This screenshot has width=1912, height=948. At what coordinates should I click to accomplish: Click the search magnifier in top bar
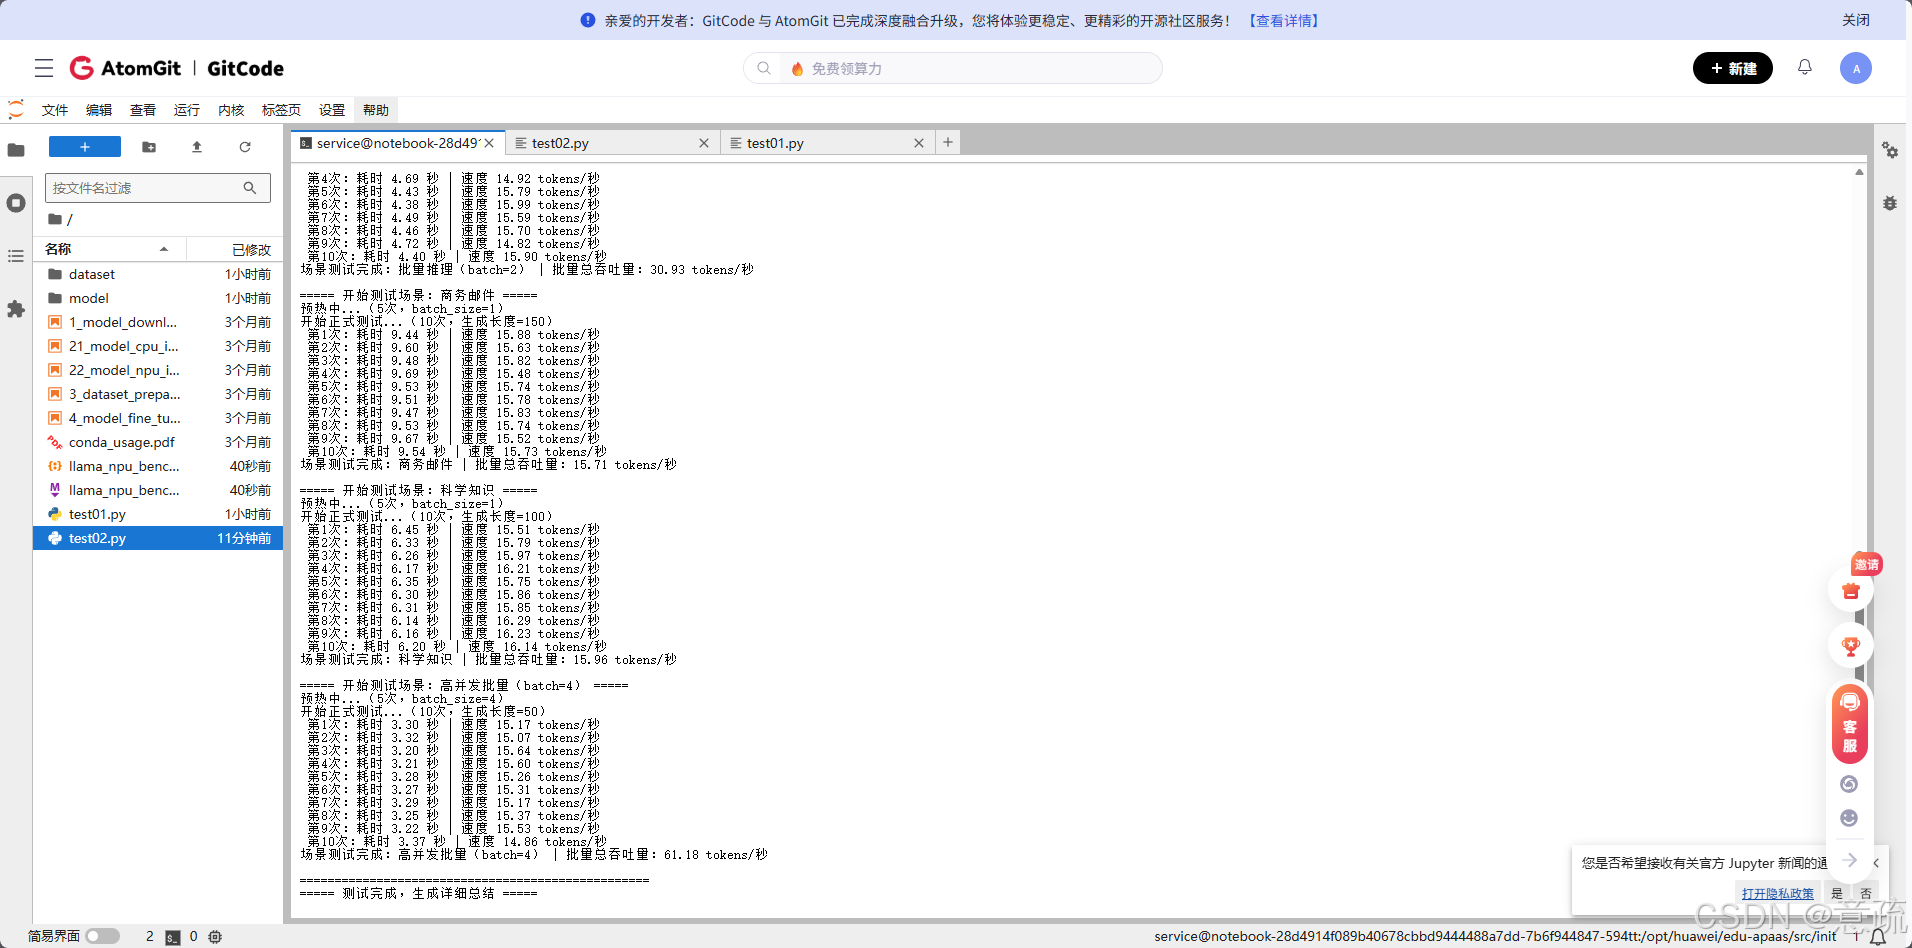(764, 68)
